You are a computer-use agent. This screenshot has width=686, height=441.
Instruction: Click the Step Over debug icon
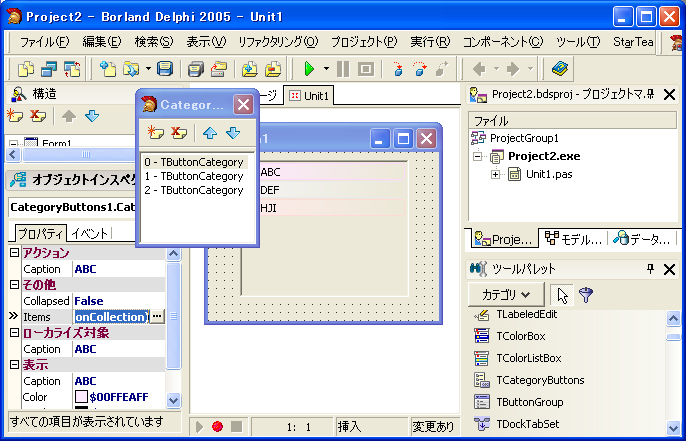pos(420,69)
